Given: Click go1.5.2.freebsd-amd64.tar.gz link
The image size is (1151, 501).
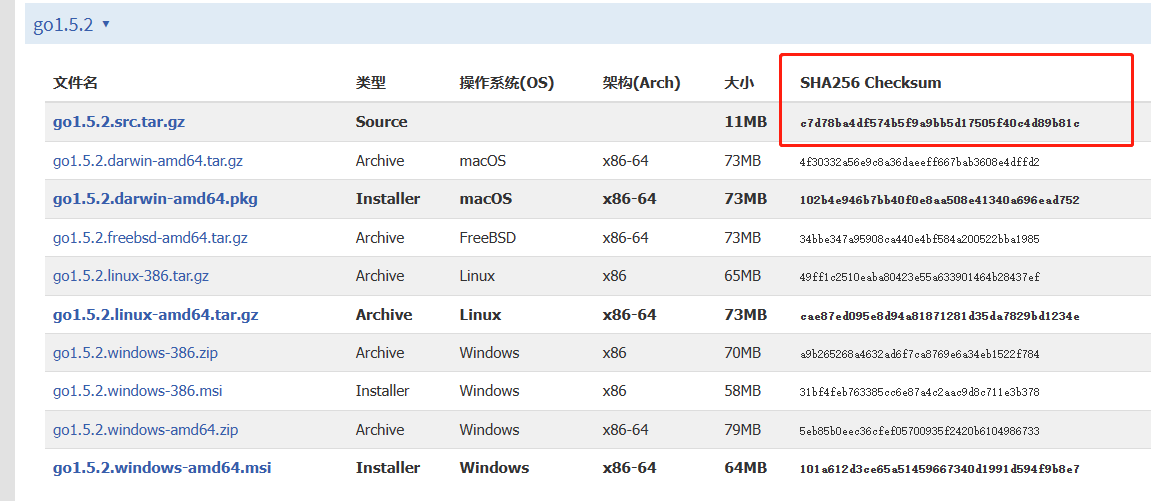Looking at the screenshot, I should pyautogui.click(x=150, y=238).
